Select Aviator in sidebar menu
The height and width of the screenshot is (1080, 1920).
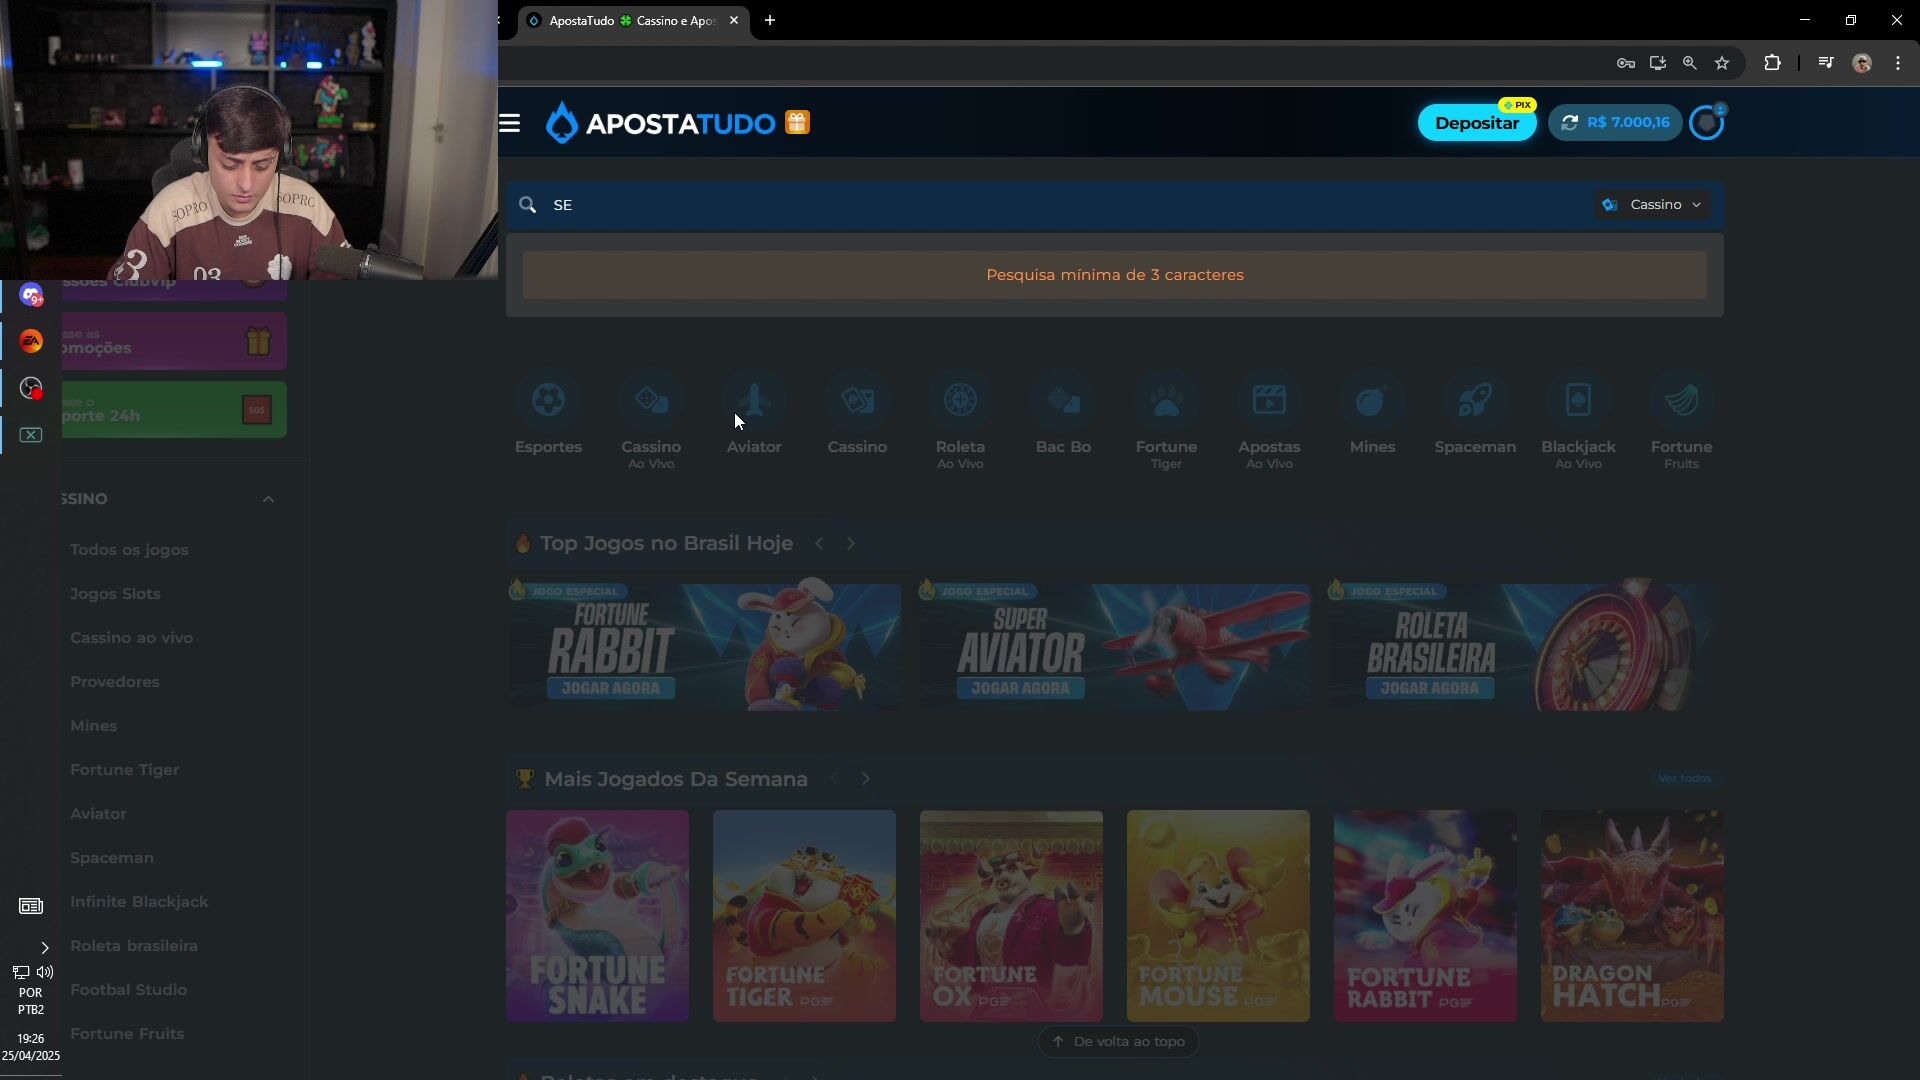98,814
